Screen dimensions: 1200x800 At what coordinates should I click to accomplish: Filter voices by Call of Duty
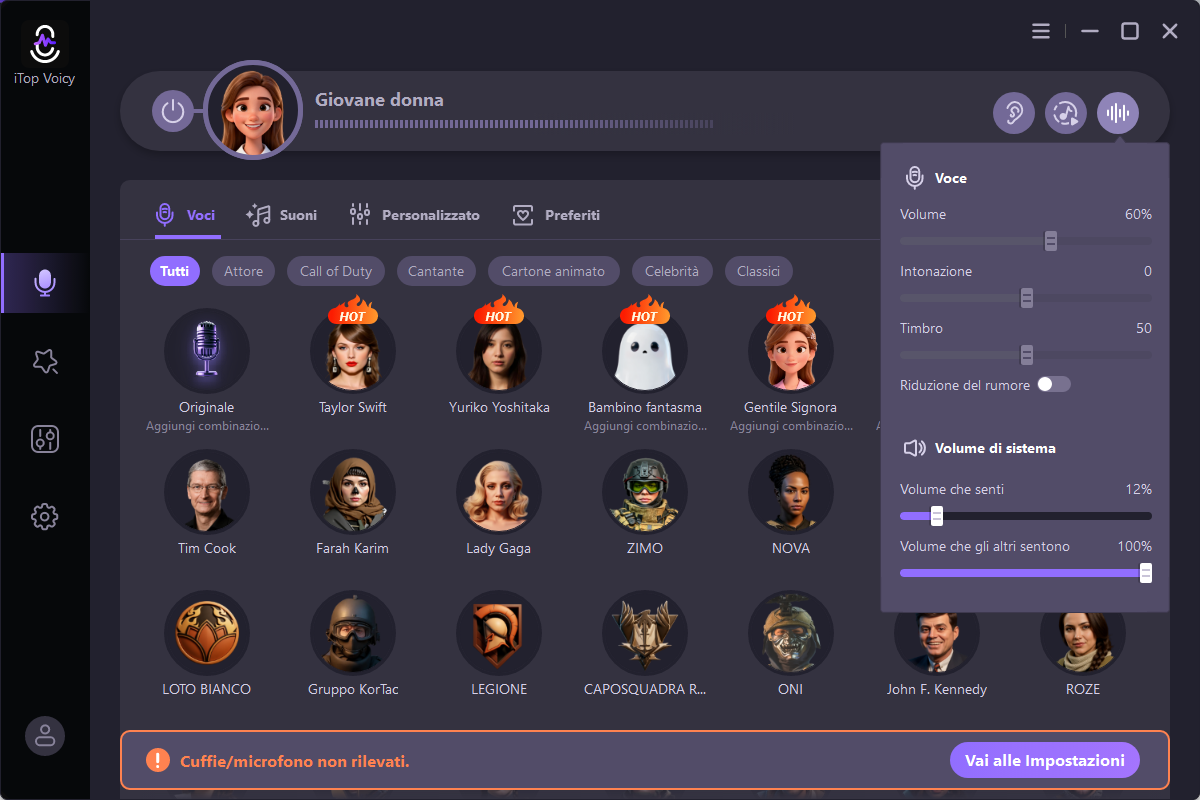pyautogui.click(x=336, y=271)
